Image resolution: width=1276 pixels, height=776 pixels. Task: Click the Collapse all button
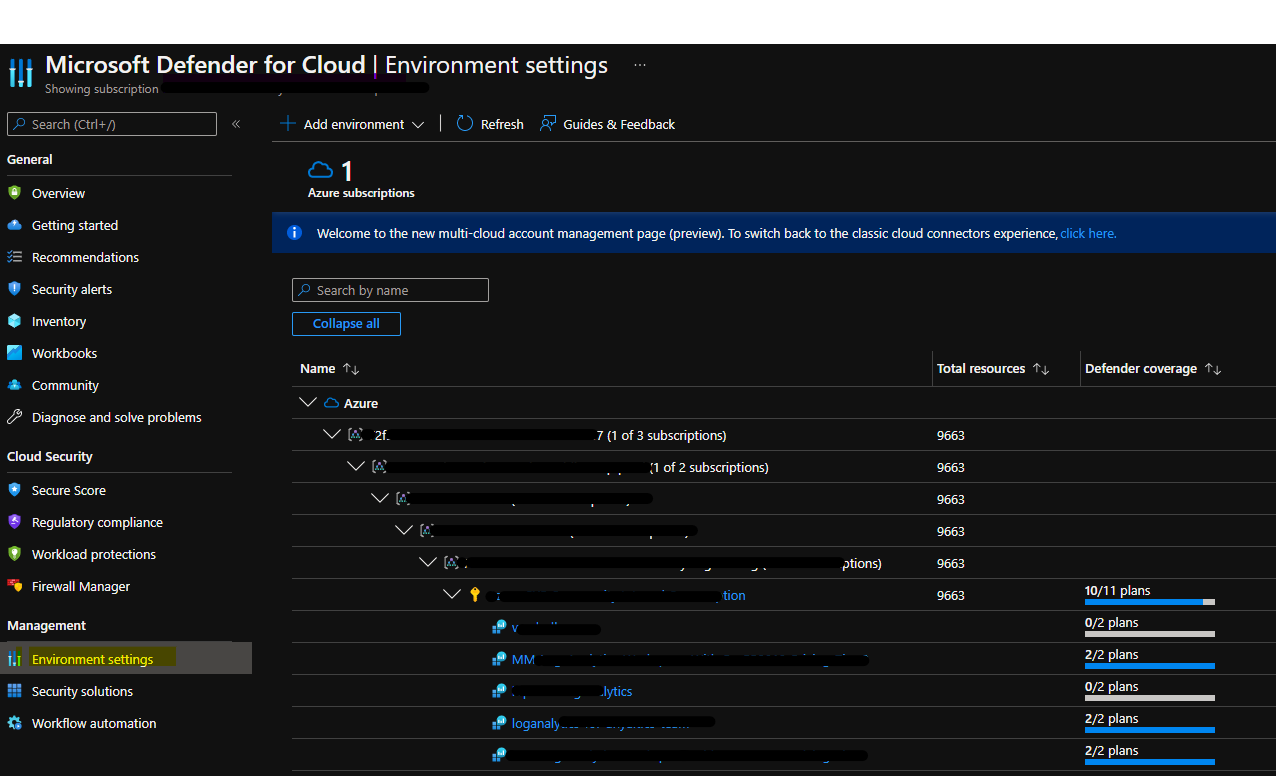[x=346, y=323]
